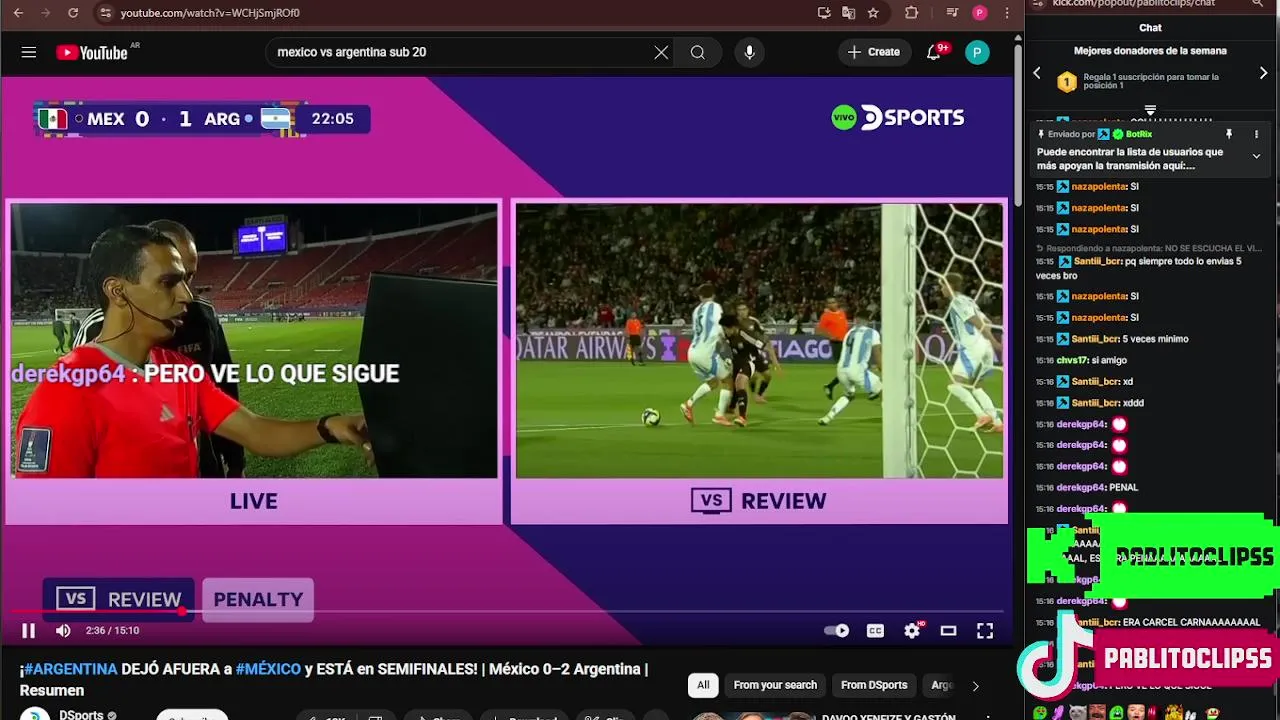Open the YouTube hamburger guide menu
The image size is (1280, 720).
pyautogui.click(x=29, y=52)
